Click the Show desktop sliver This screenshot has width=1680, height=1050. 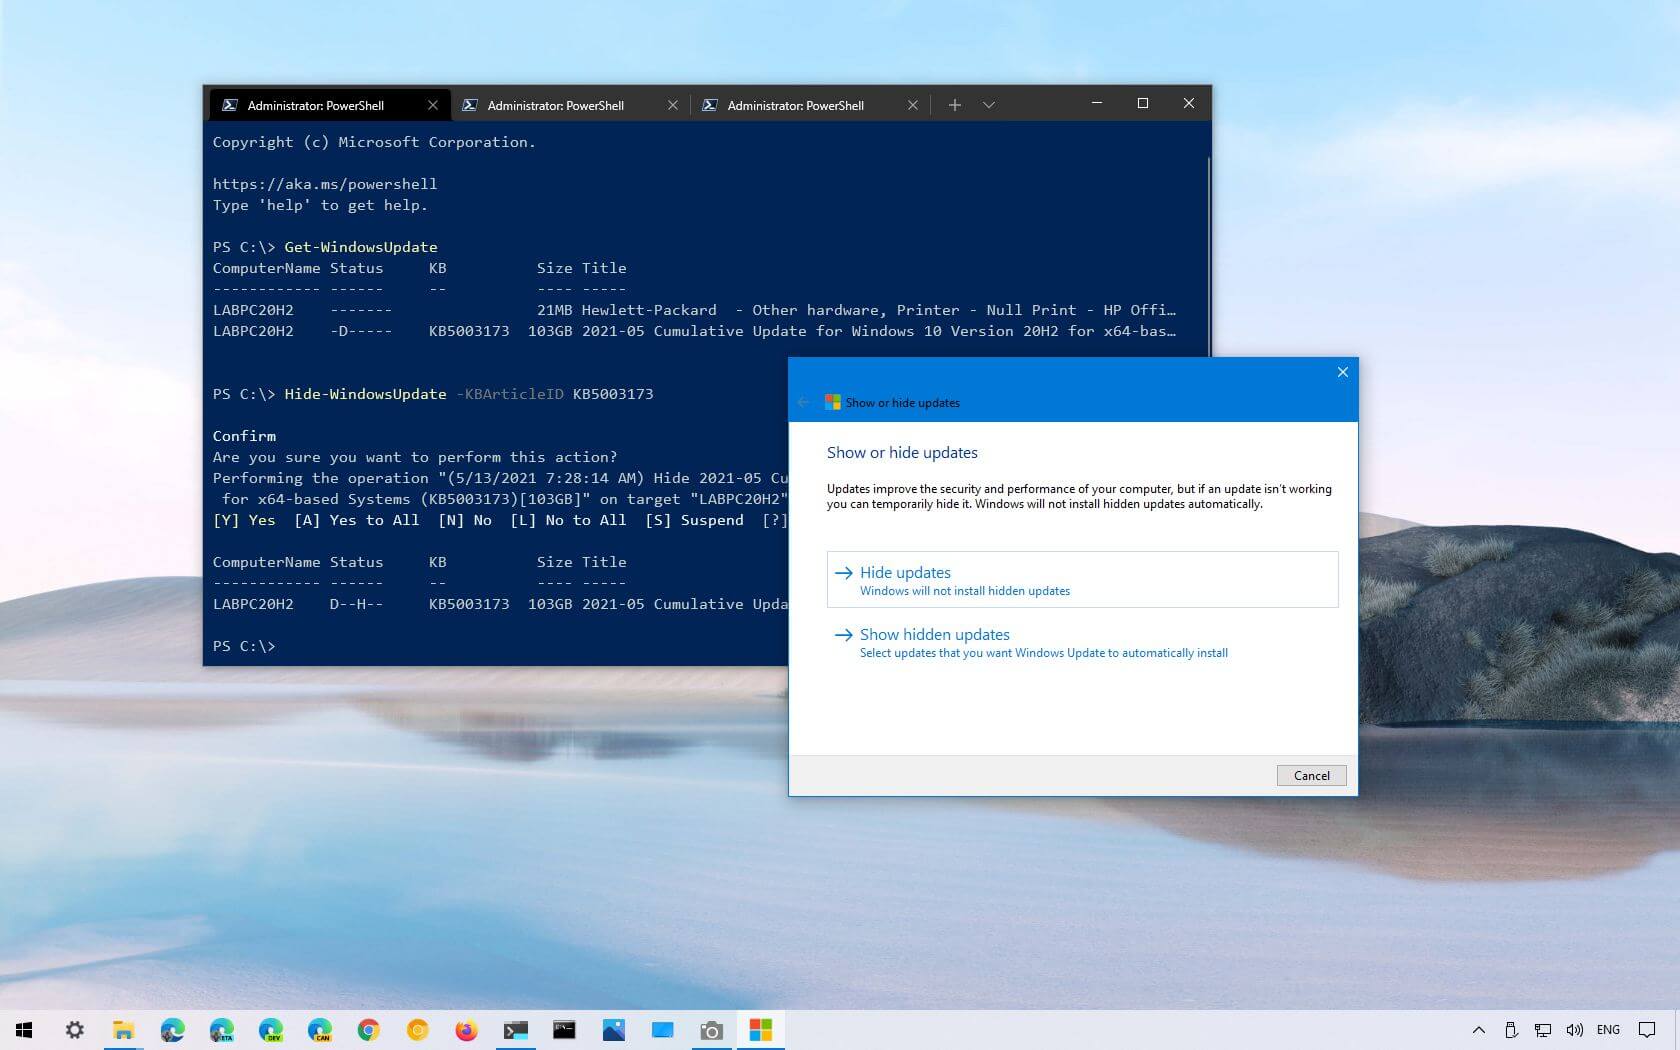[x=1676, y=1030]
